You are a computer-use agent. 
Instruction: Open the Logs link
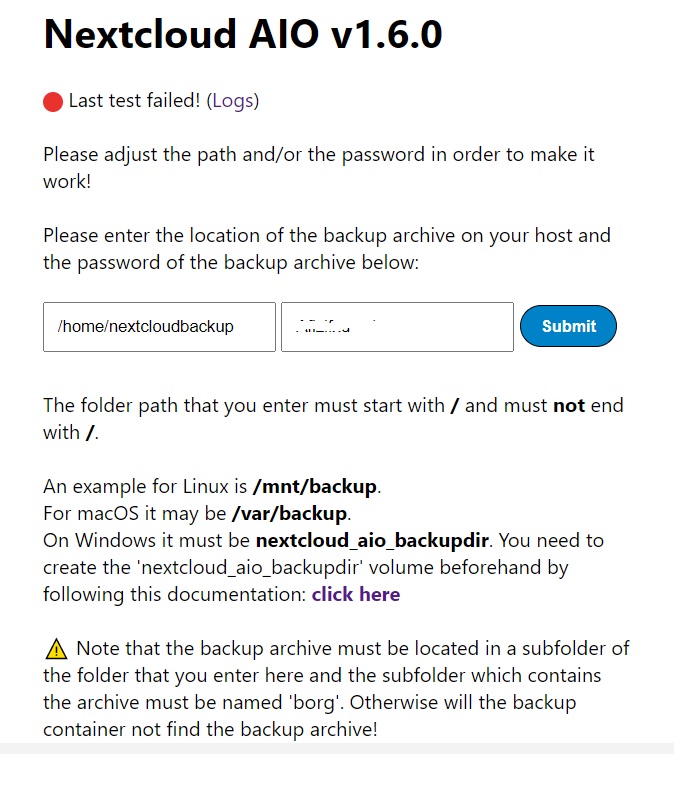click(233, 100)
